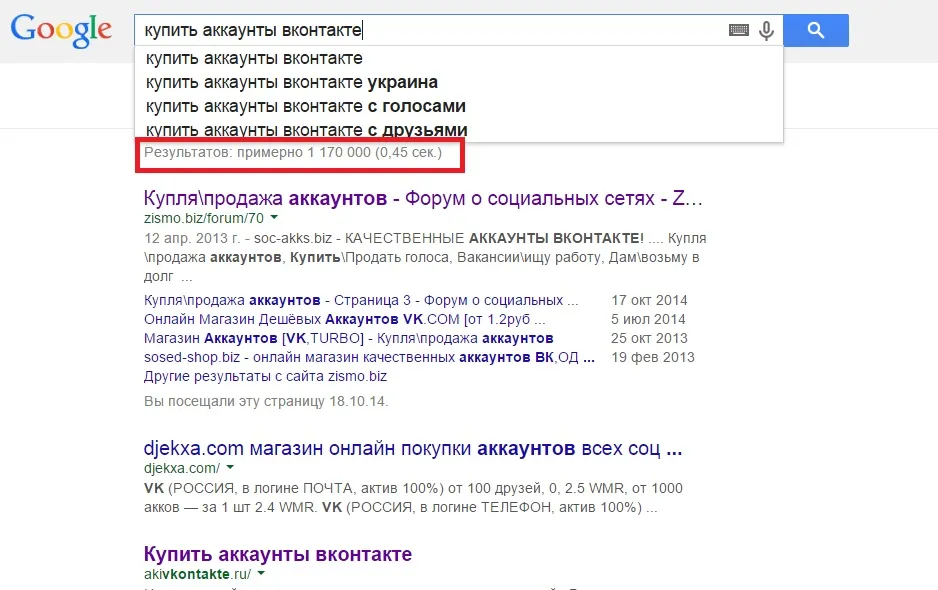Open bold 'Купить аккаунты вконтакте' result title
This screenshot has width=938, height=590.
(x=278, y=554)
